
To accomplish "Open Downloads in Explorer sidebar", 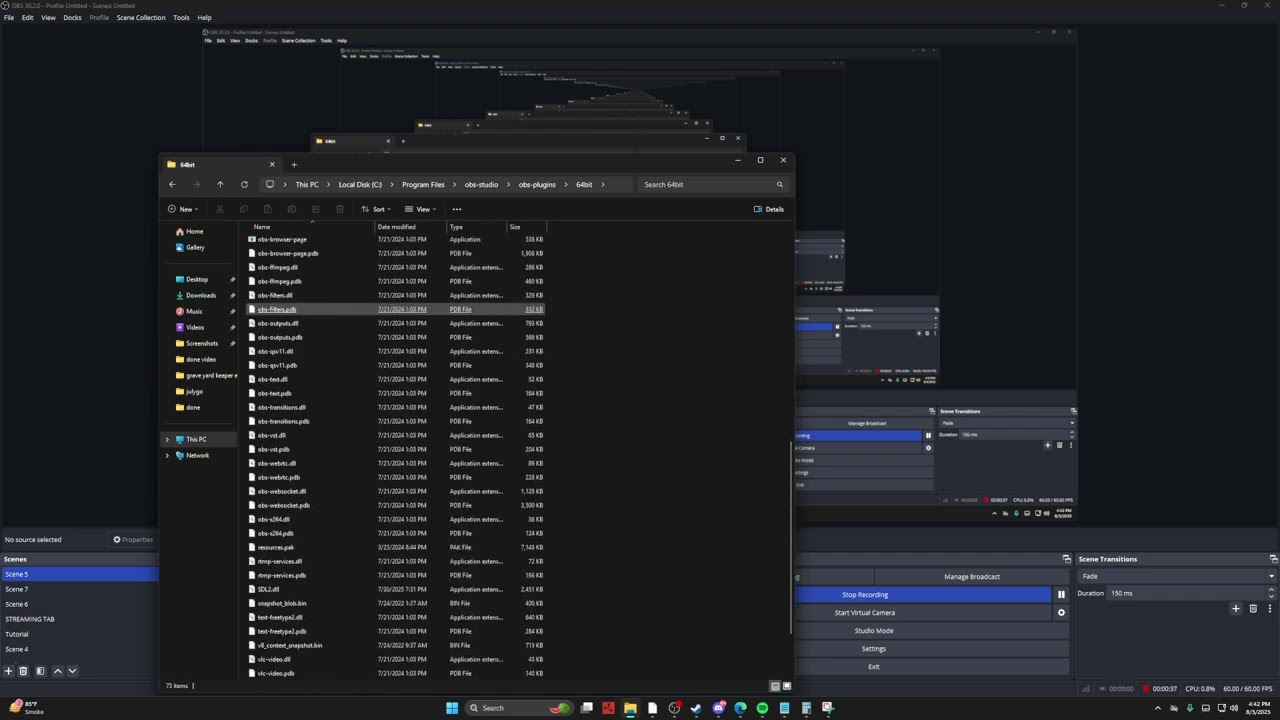I will (200, 296).
